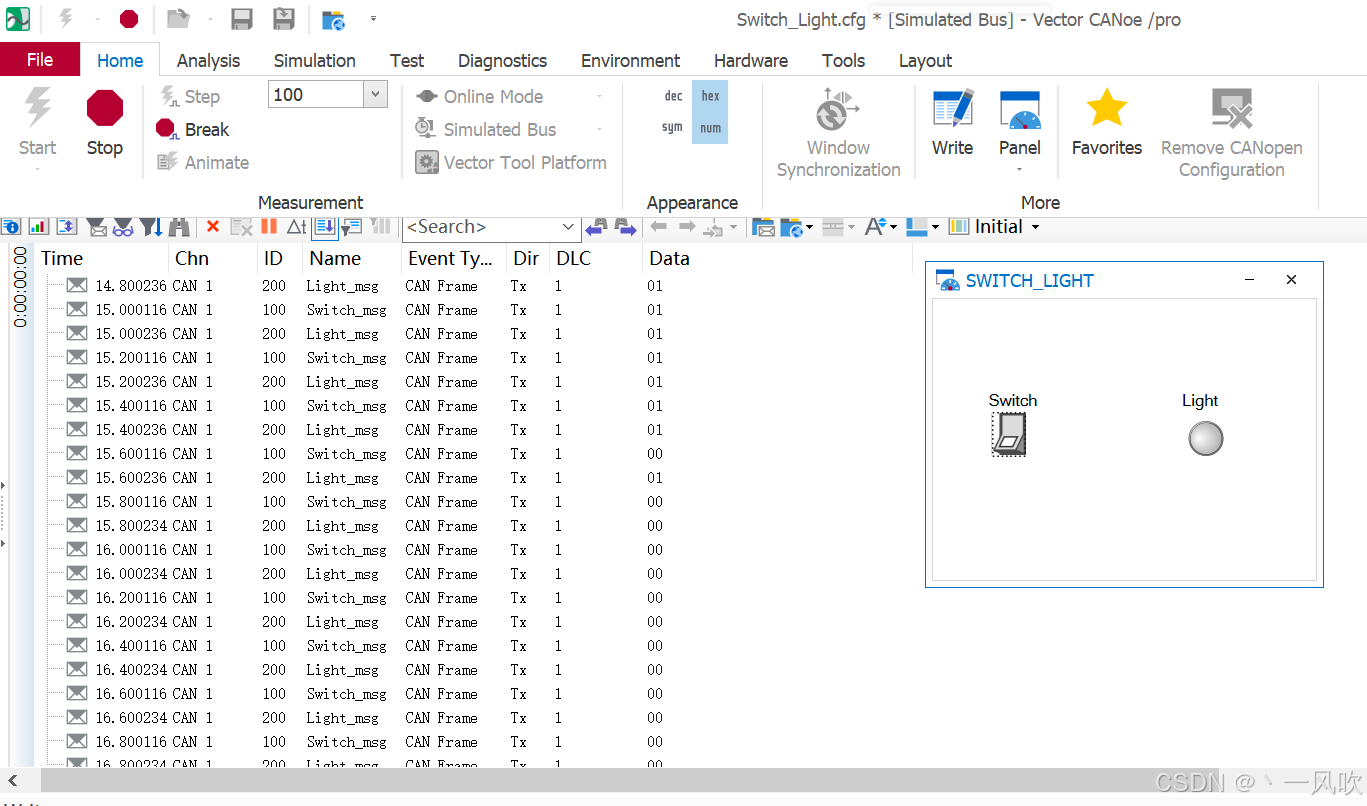This screenshot has width=1367, height=806.
Task: Open the Tools ribbon tab
Action: [843, 60]
